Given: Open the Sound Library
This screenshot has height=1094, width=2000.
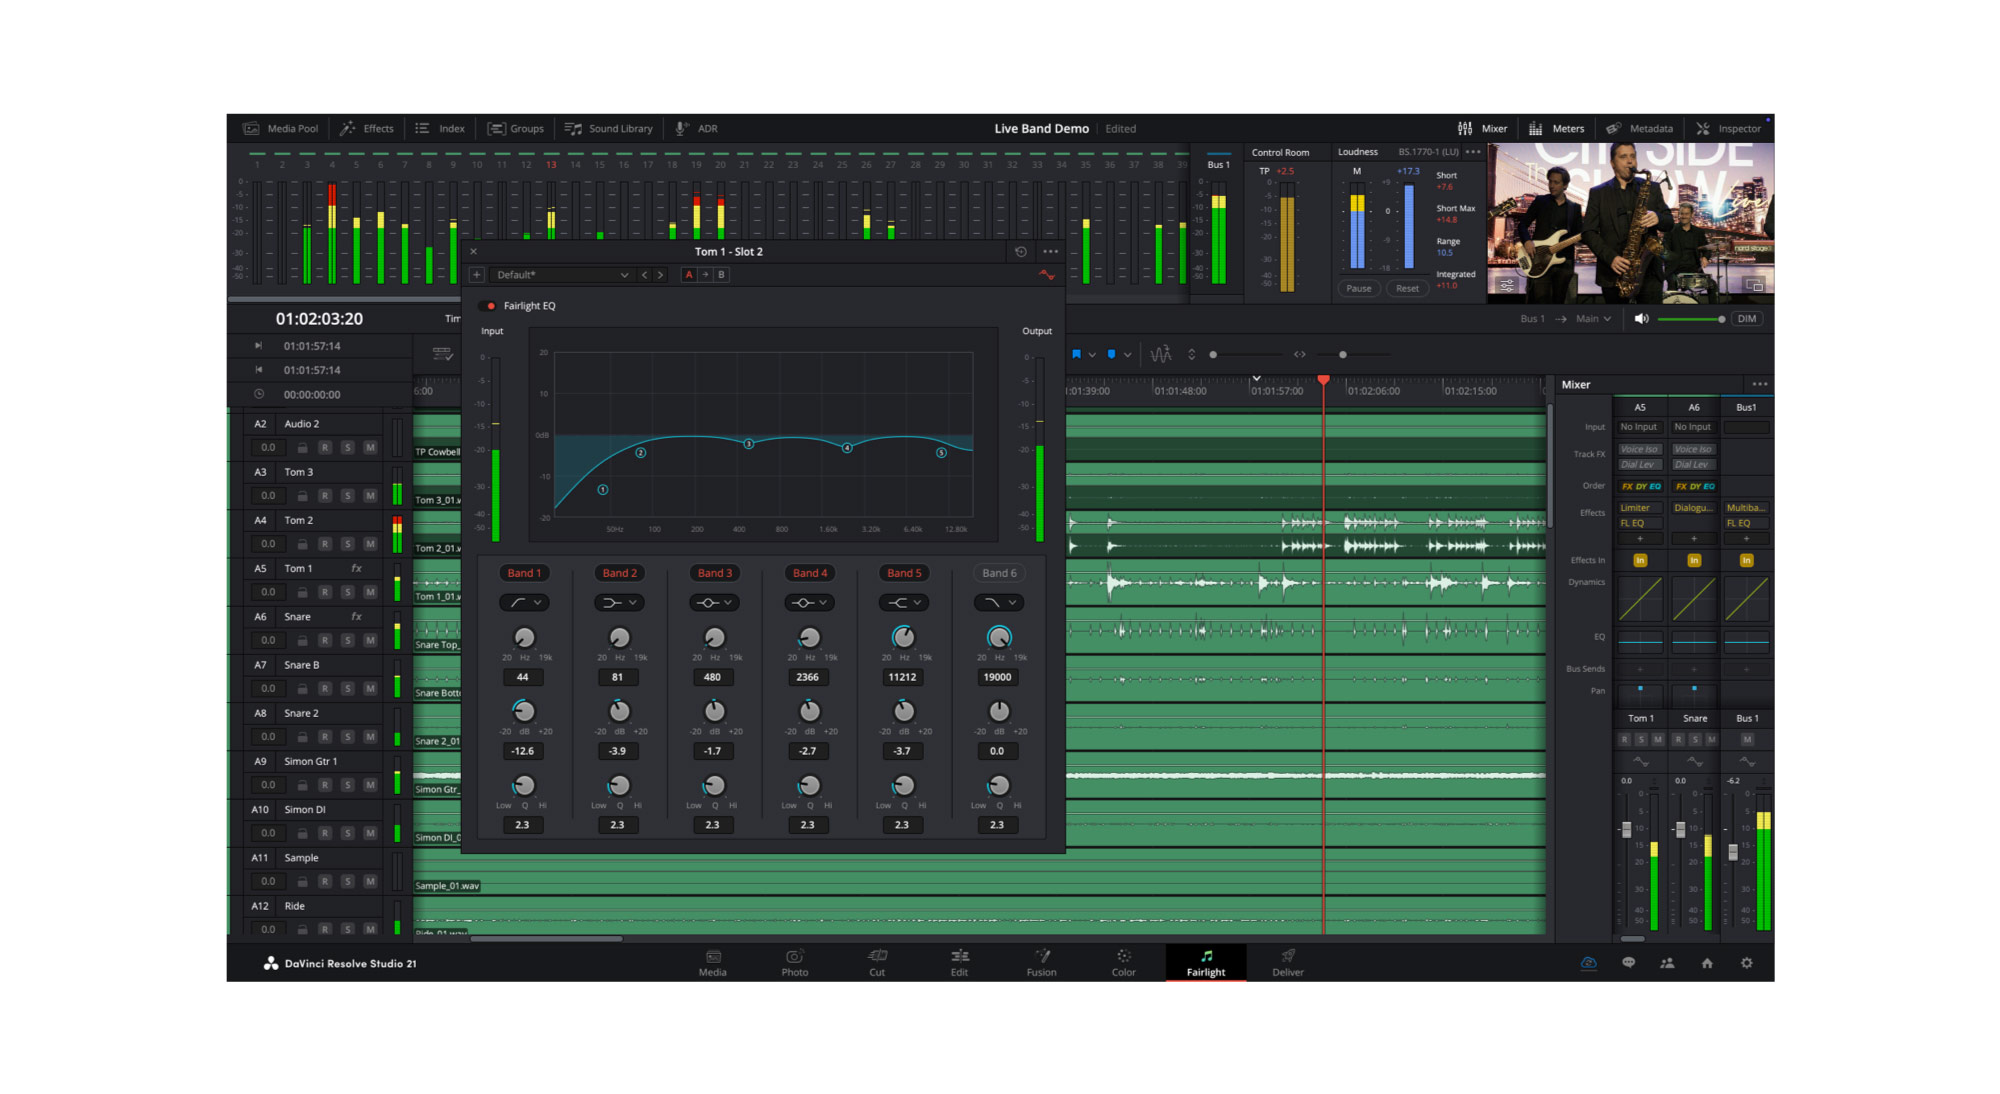Looking at the screenshot, I should tap(609, 128).
